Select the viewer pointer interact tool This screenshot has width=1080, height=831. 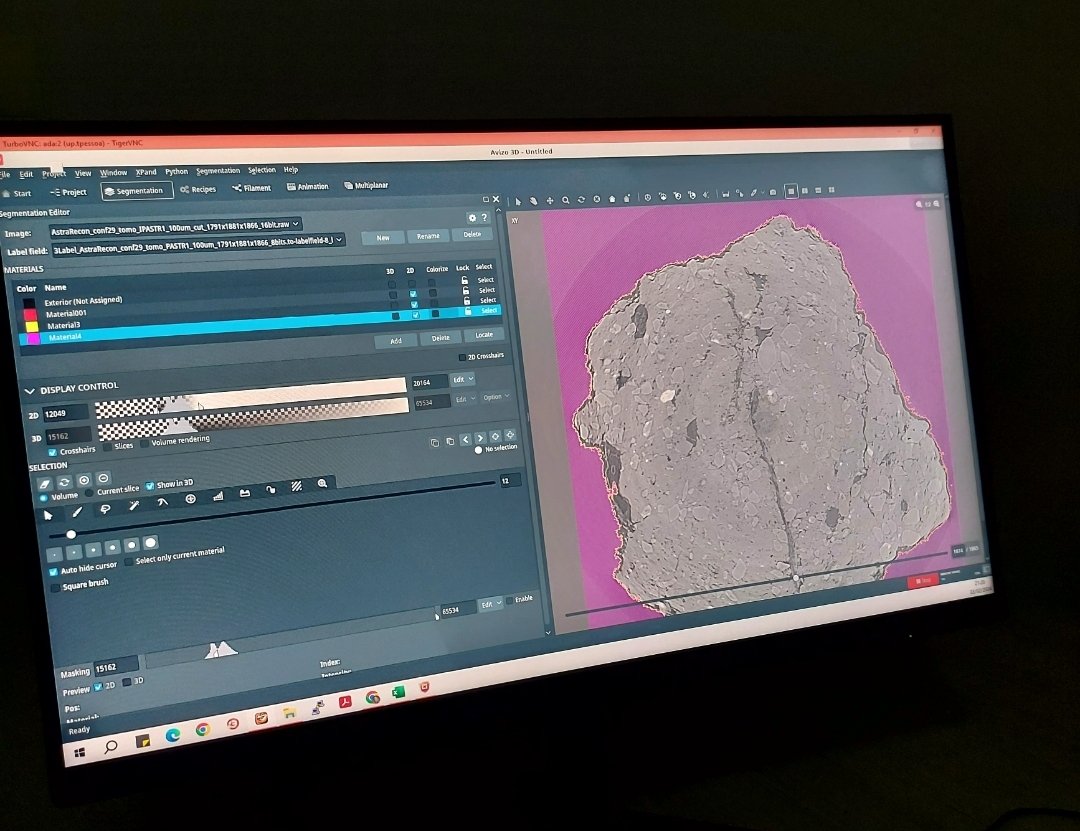(518, 201)
